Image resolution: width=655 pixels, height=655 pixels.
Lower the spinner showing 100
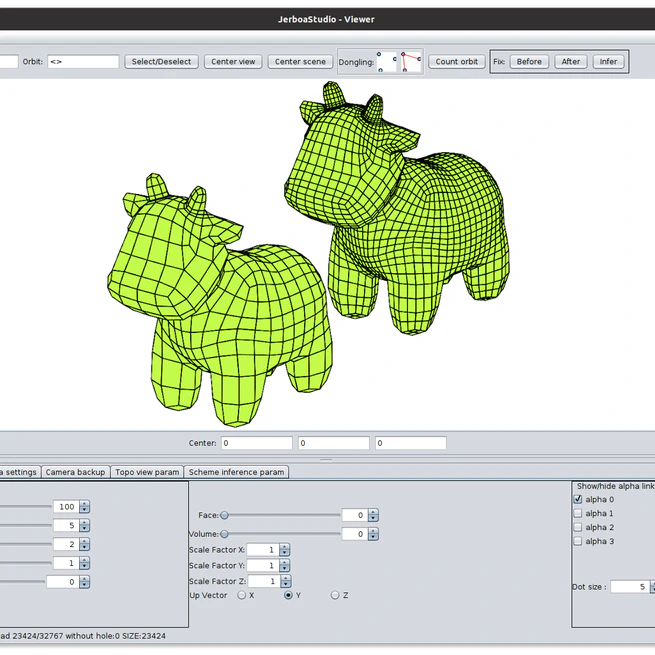(x=84, y=510)
